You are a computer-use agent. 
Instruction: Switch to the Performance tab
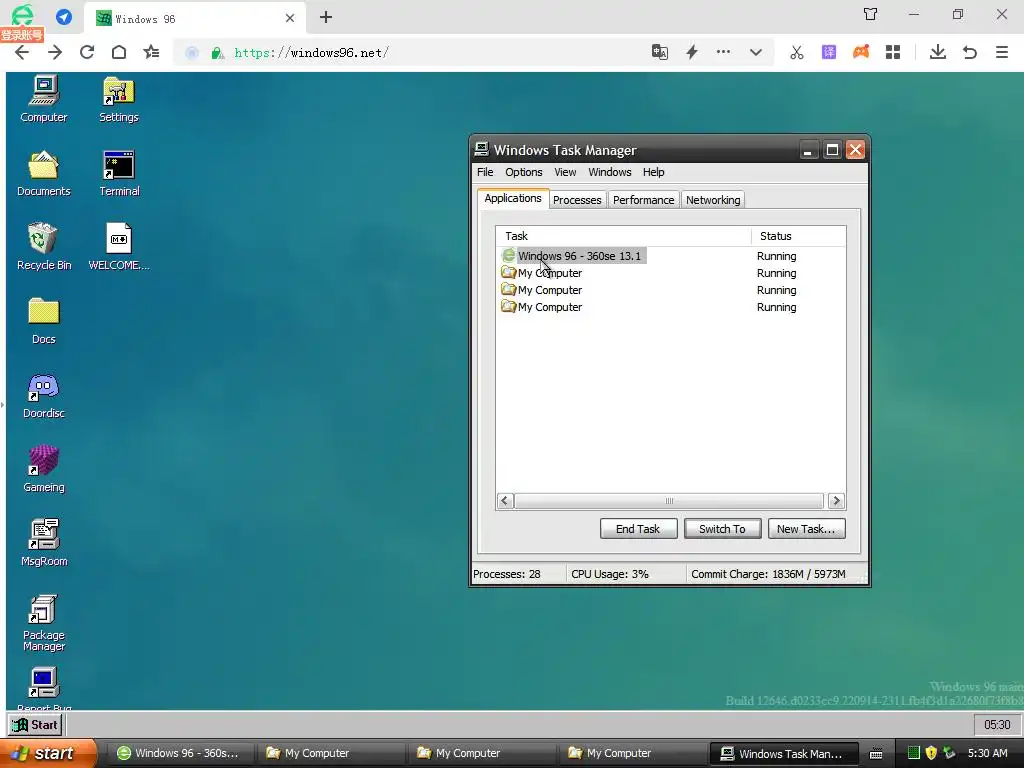point(643,200)
